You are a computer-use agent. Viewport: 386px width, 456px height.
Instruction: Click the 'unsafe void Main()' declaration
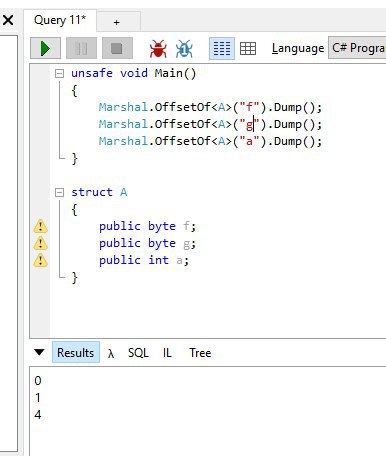coord(134,73)
